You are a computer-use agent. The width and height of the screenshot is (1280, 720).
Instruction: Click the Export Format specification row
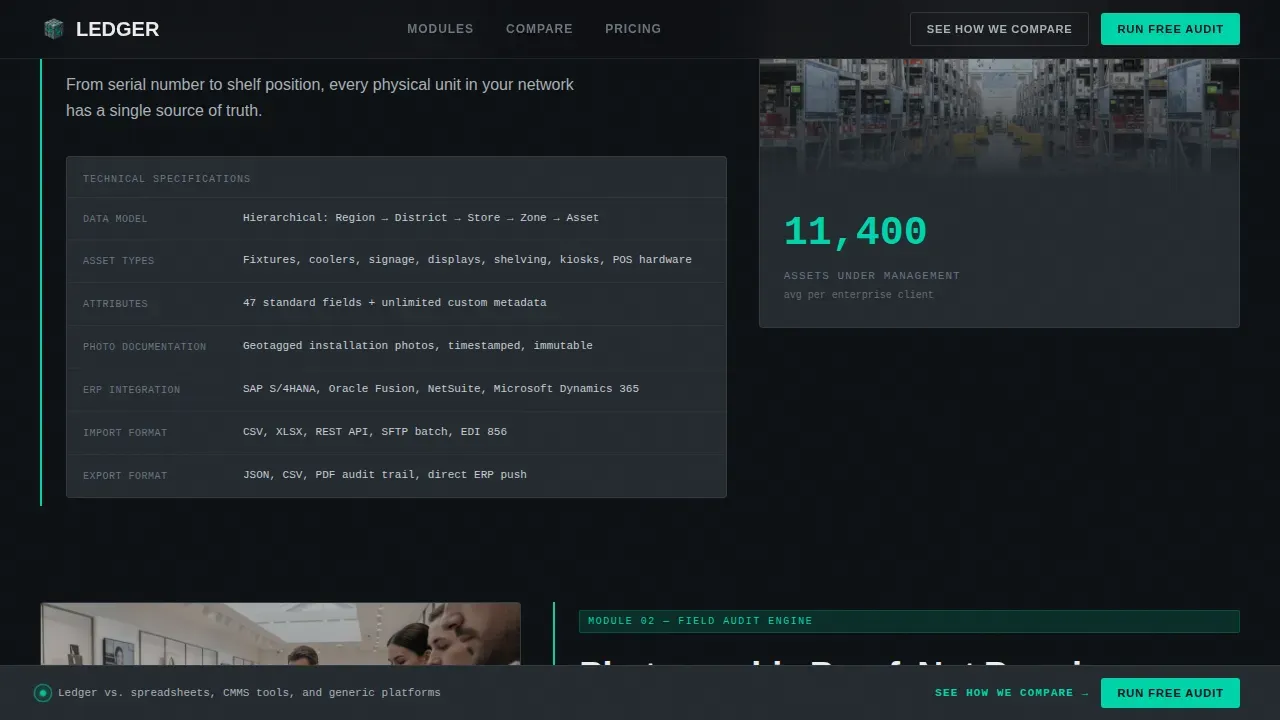(x=396, y=475)
